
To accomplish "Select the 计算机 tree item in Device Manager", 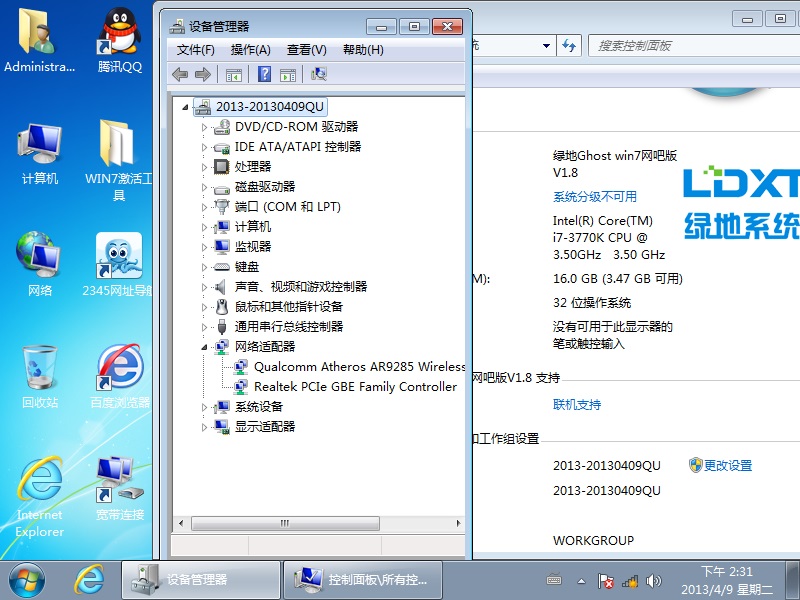I will pyautogui.click(x=242, y=227).
